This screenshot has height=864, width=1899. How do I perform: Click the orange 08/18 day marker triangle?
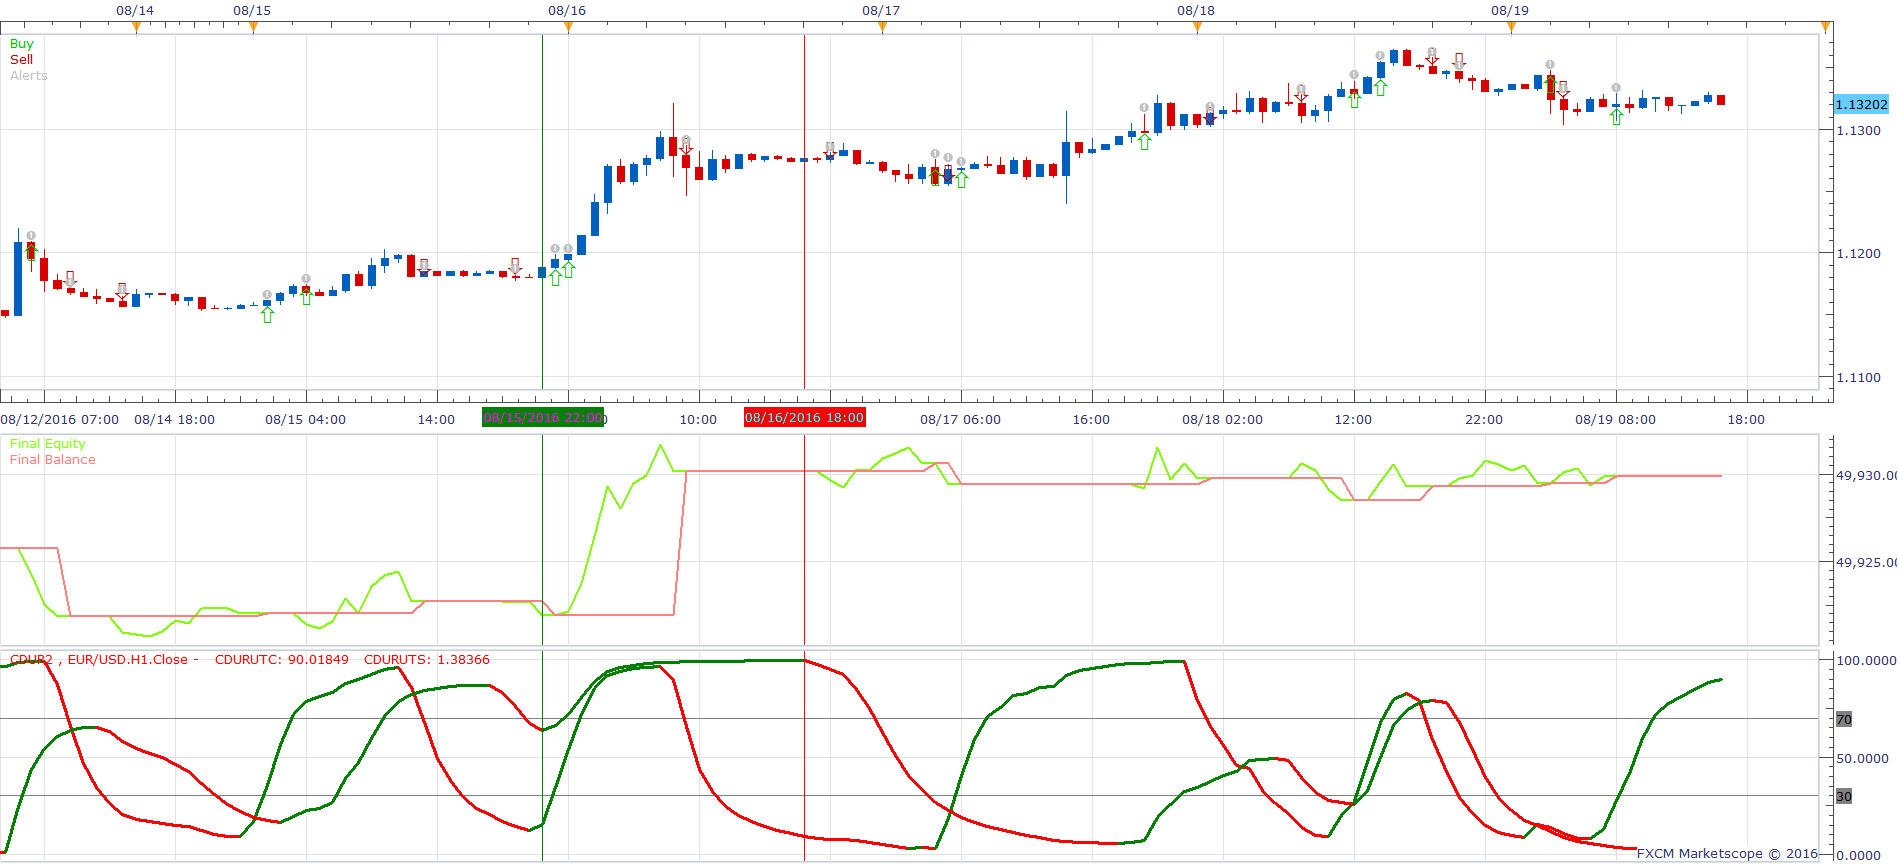[x=1197, y=28]
